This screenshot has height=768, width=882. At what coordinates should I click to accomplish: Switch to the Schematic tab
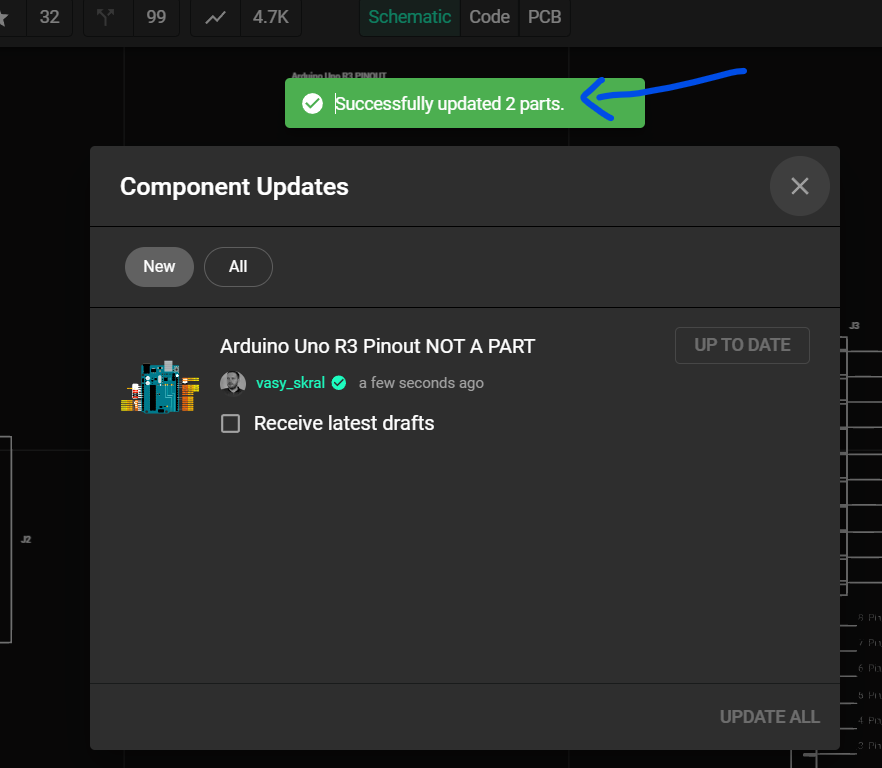click(x=410, y=17)
